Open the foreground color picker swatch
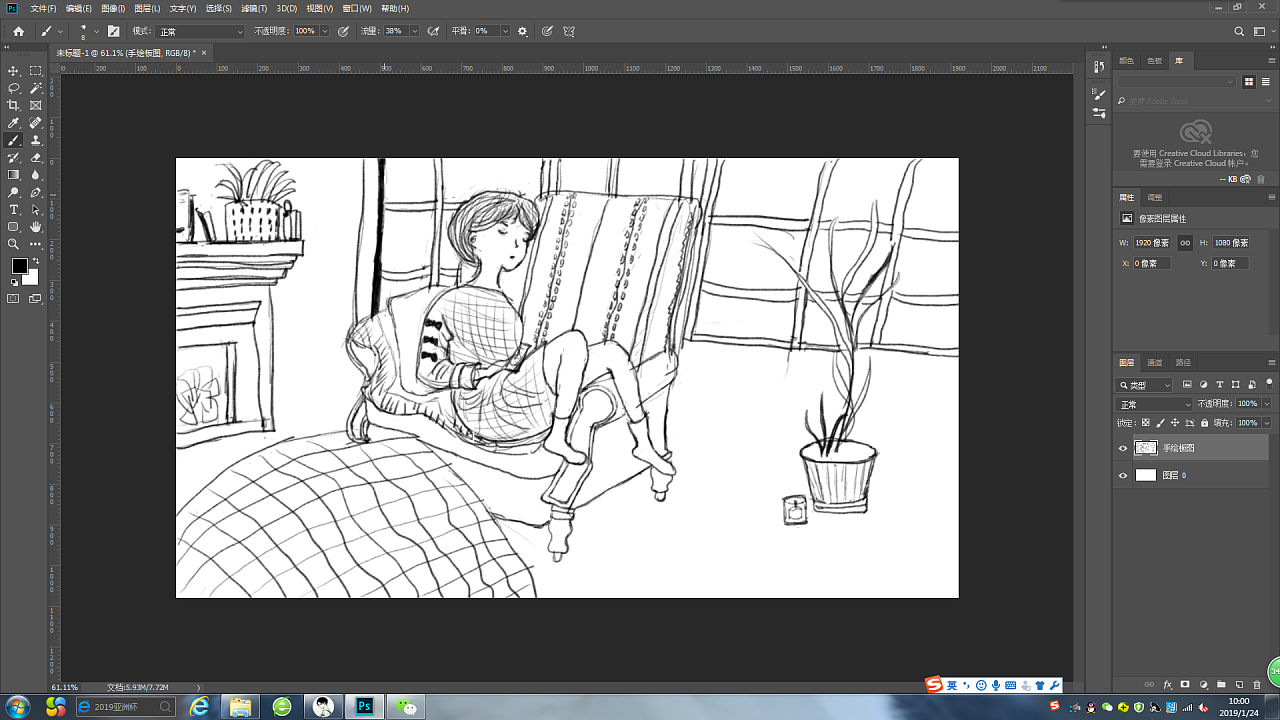The height and width of the screenshot is (720, 1280). pyautogui.click(x=19, y=265)
